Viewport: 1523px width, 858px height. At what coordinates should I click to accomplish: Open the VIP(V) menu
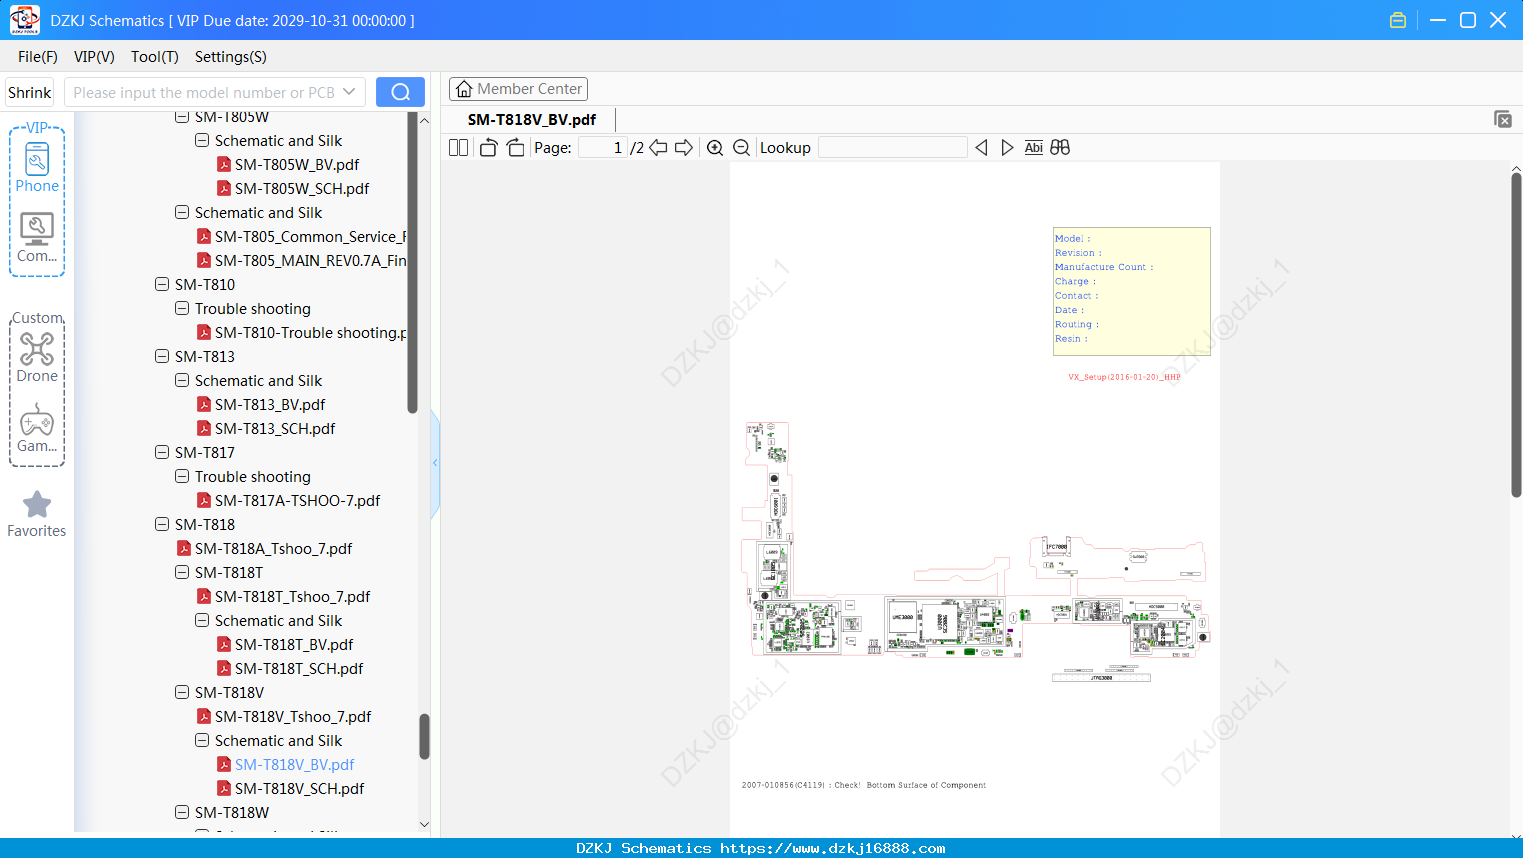point(94,57)
